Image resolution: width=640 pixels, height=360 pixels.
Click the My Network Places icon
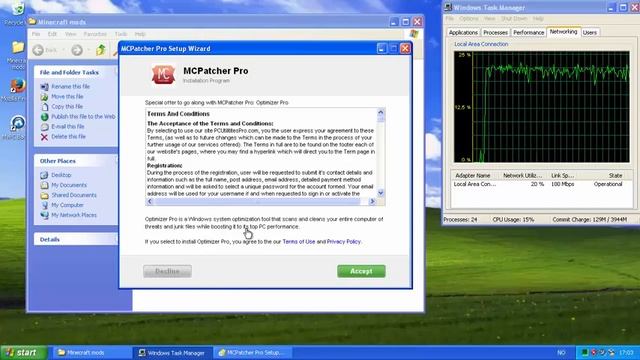pyautogui.click(x=44, y=215)
